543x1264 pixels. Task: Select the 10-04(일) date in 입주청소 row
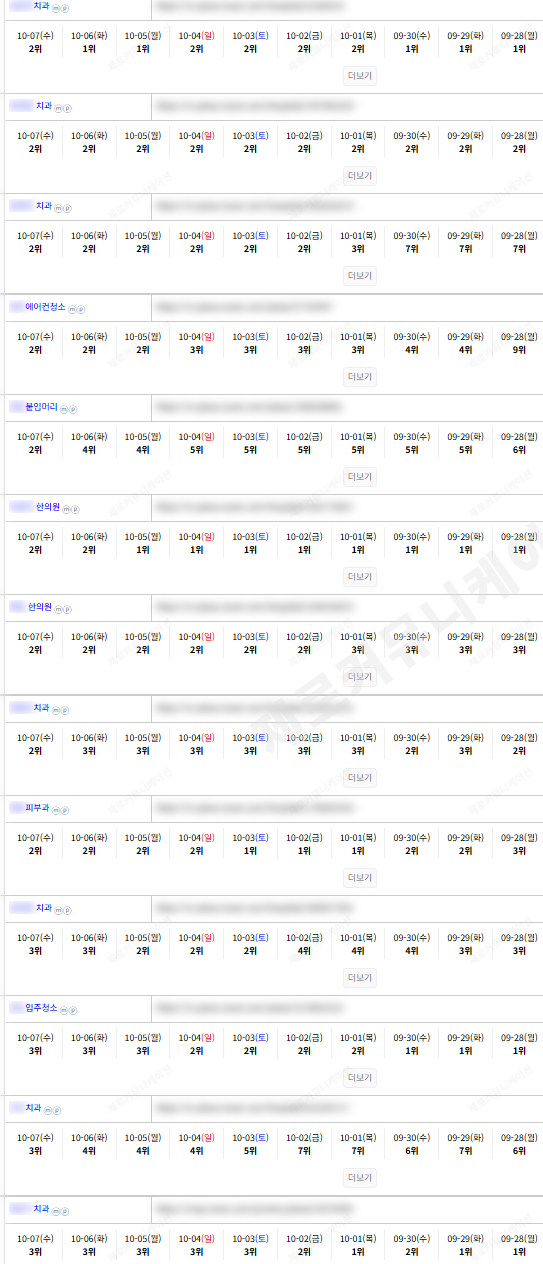point(196,1037)
